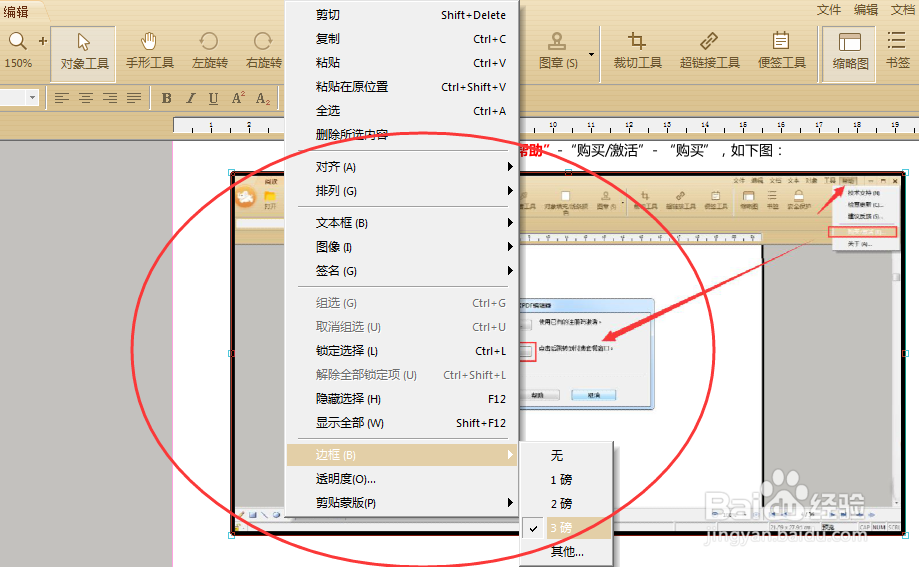Choose 粘贴 from context menu

pos(401,63)
